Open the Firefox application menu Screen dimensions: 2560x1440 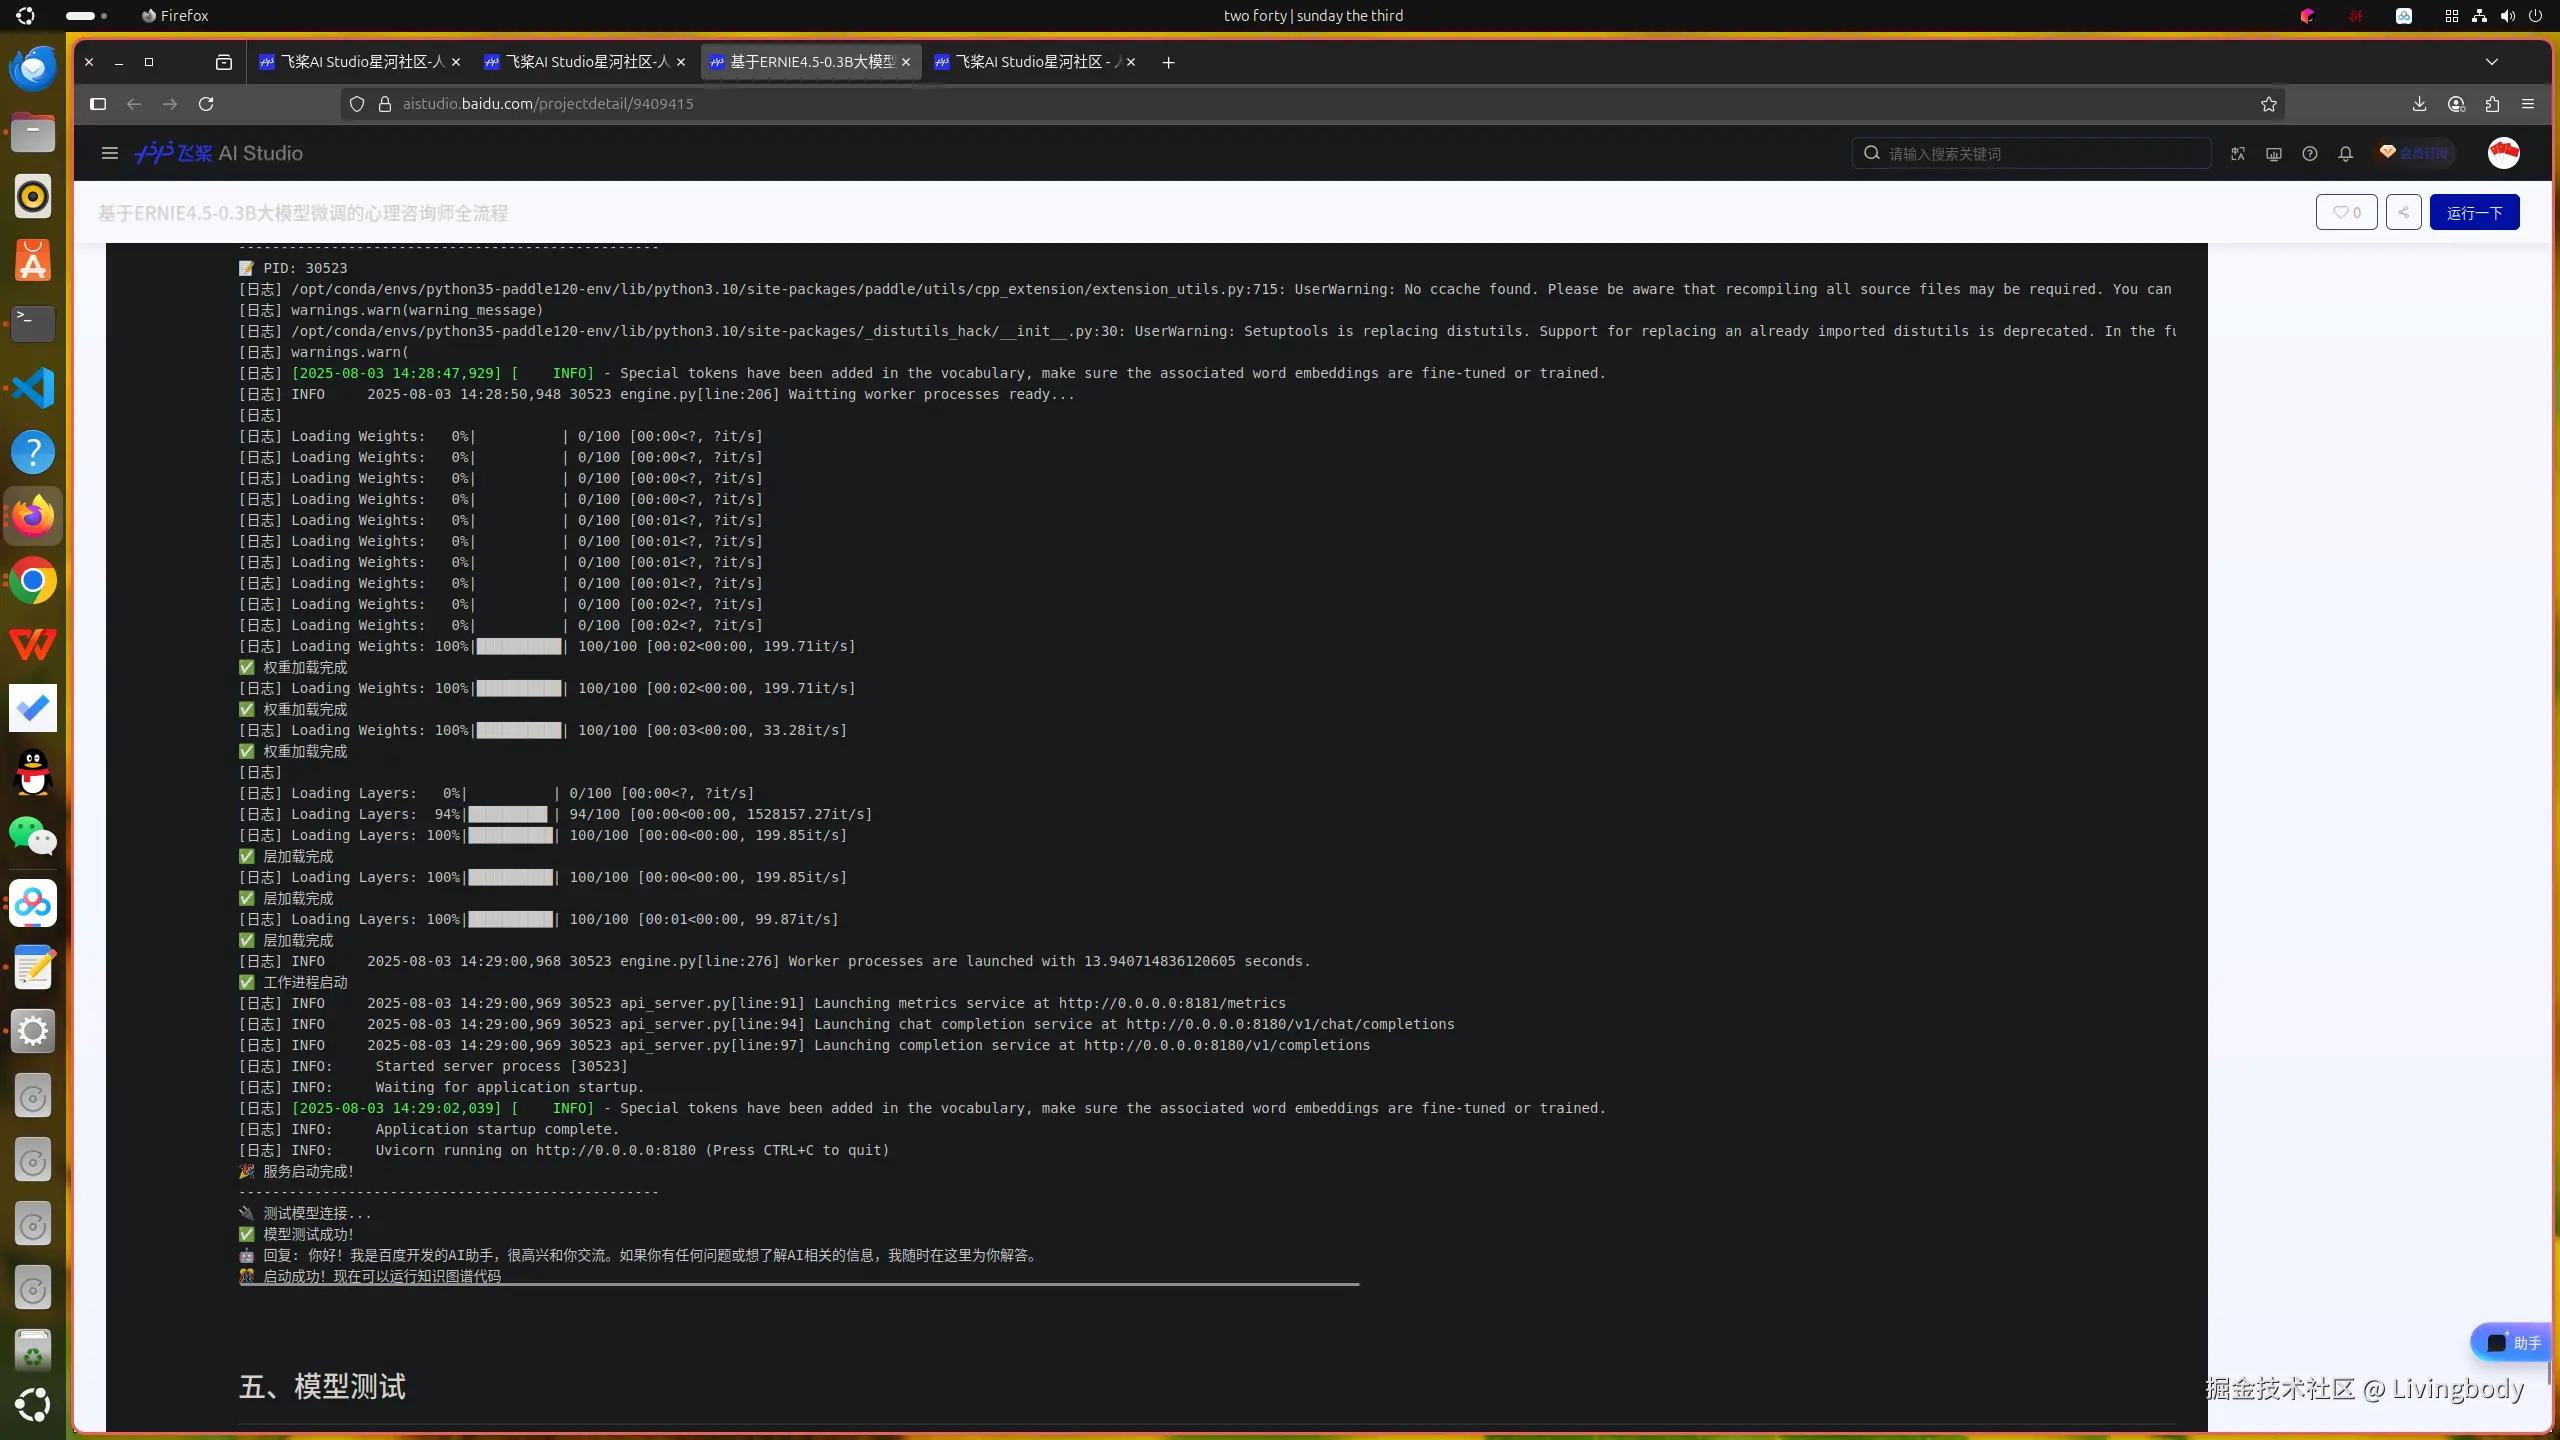click(x=2527, y=104)
